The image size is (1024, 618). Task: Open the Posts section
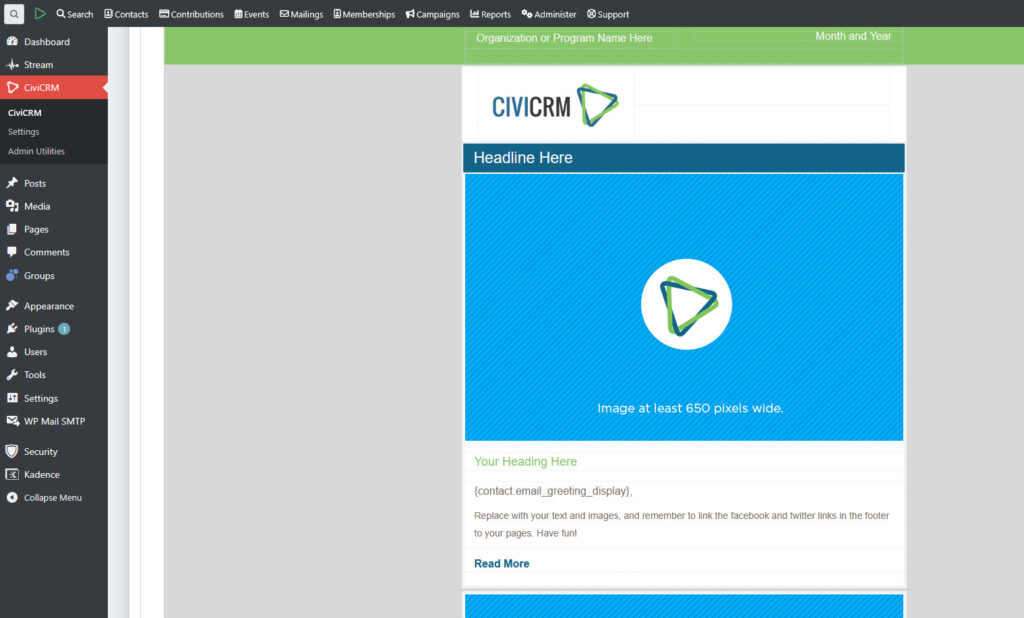tap(35, 184)
